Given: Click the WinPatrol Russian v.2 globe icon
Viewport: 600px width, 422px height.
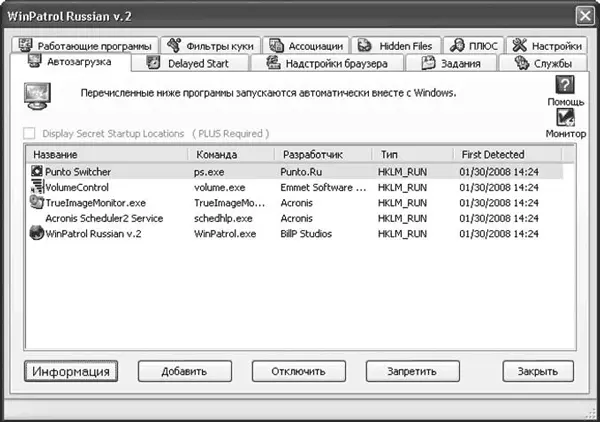Looking at the screenshot, I should 37,233.
